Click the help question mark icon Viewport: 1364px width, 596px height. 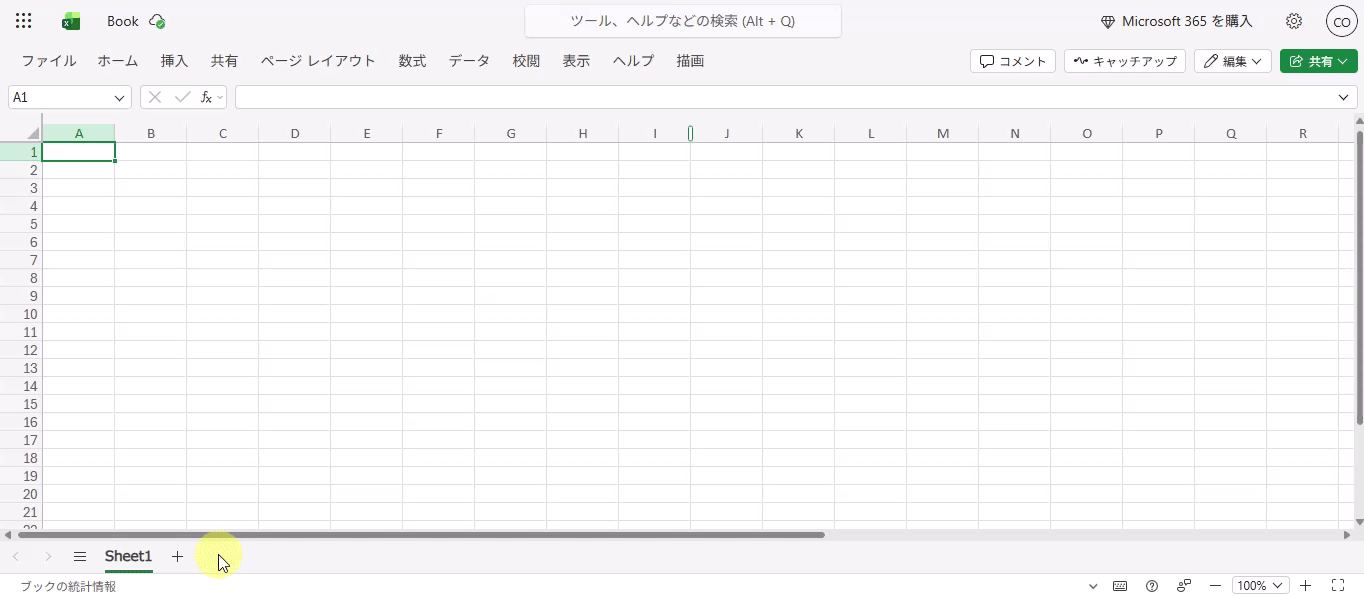(x=1152, y=586)
